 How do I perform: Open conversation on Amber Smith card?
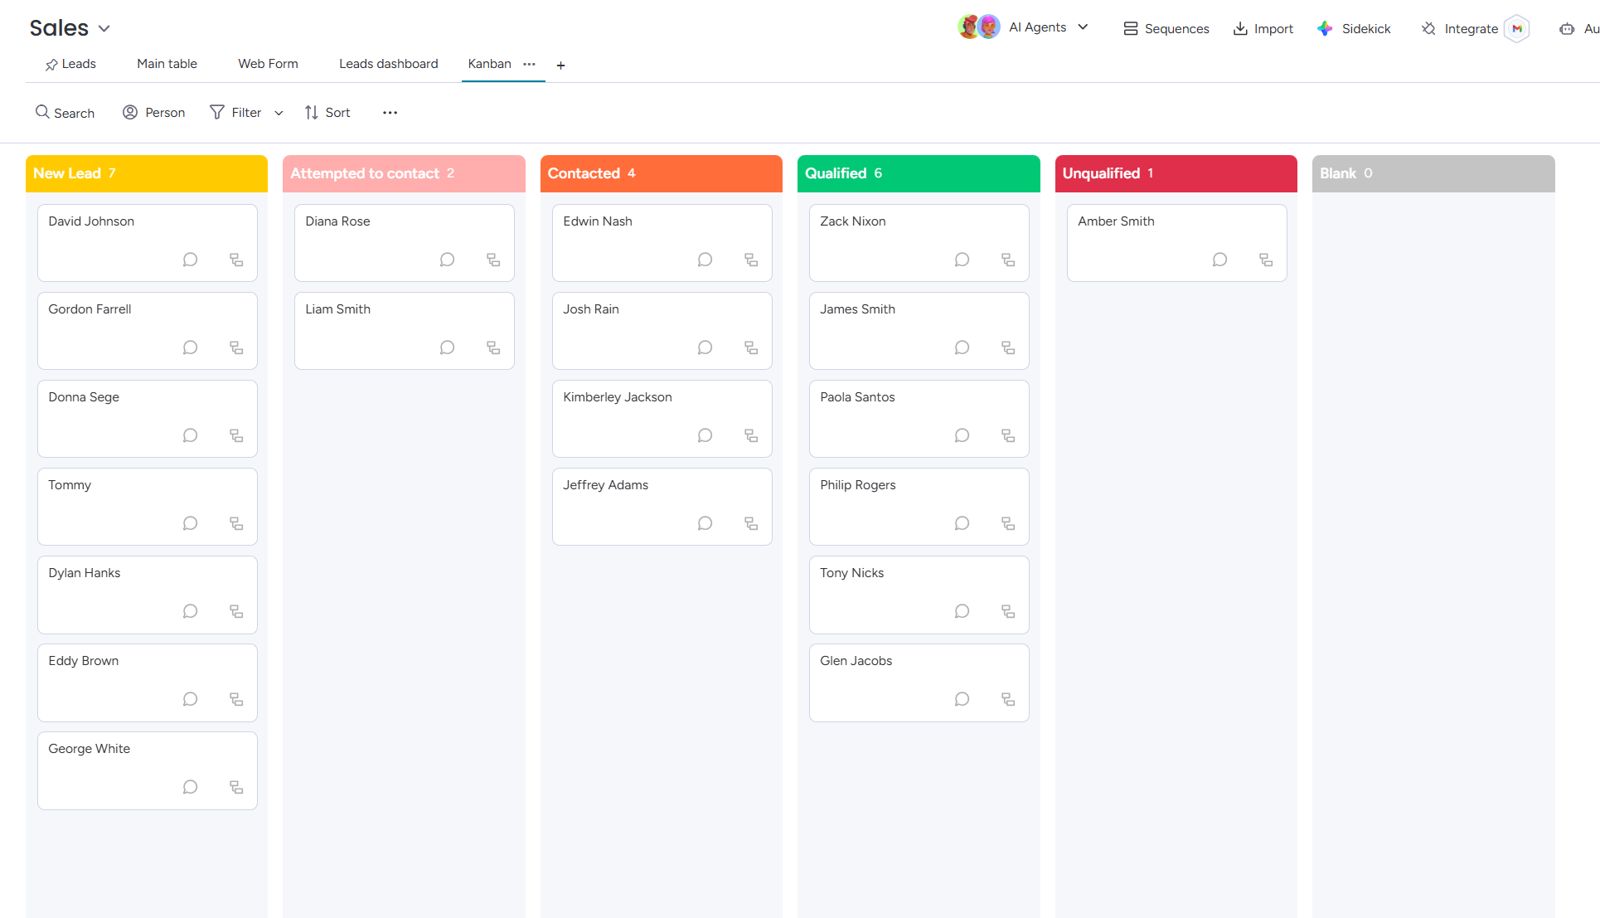coord(1220,260)
